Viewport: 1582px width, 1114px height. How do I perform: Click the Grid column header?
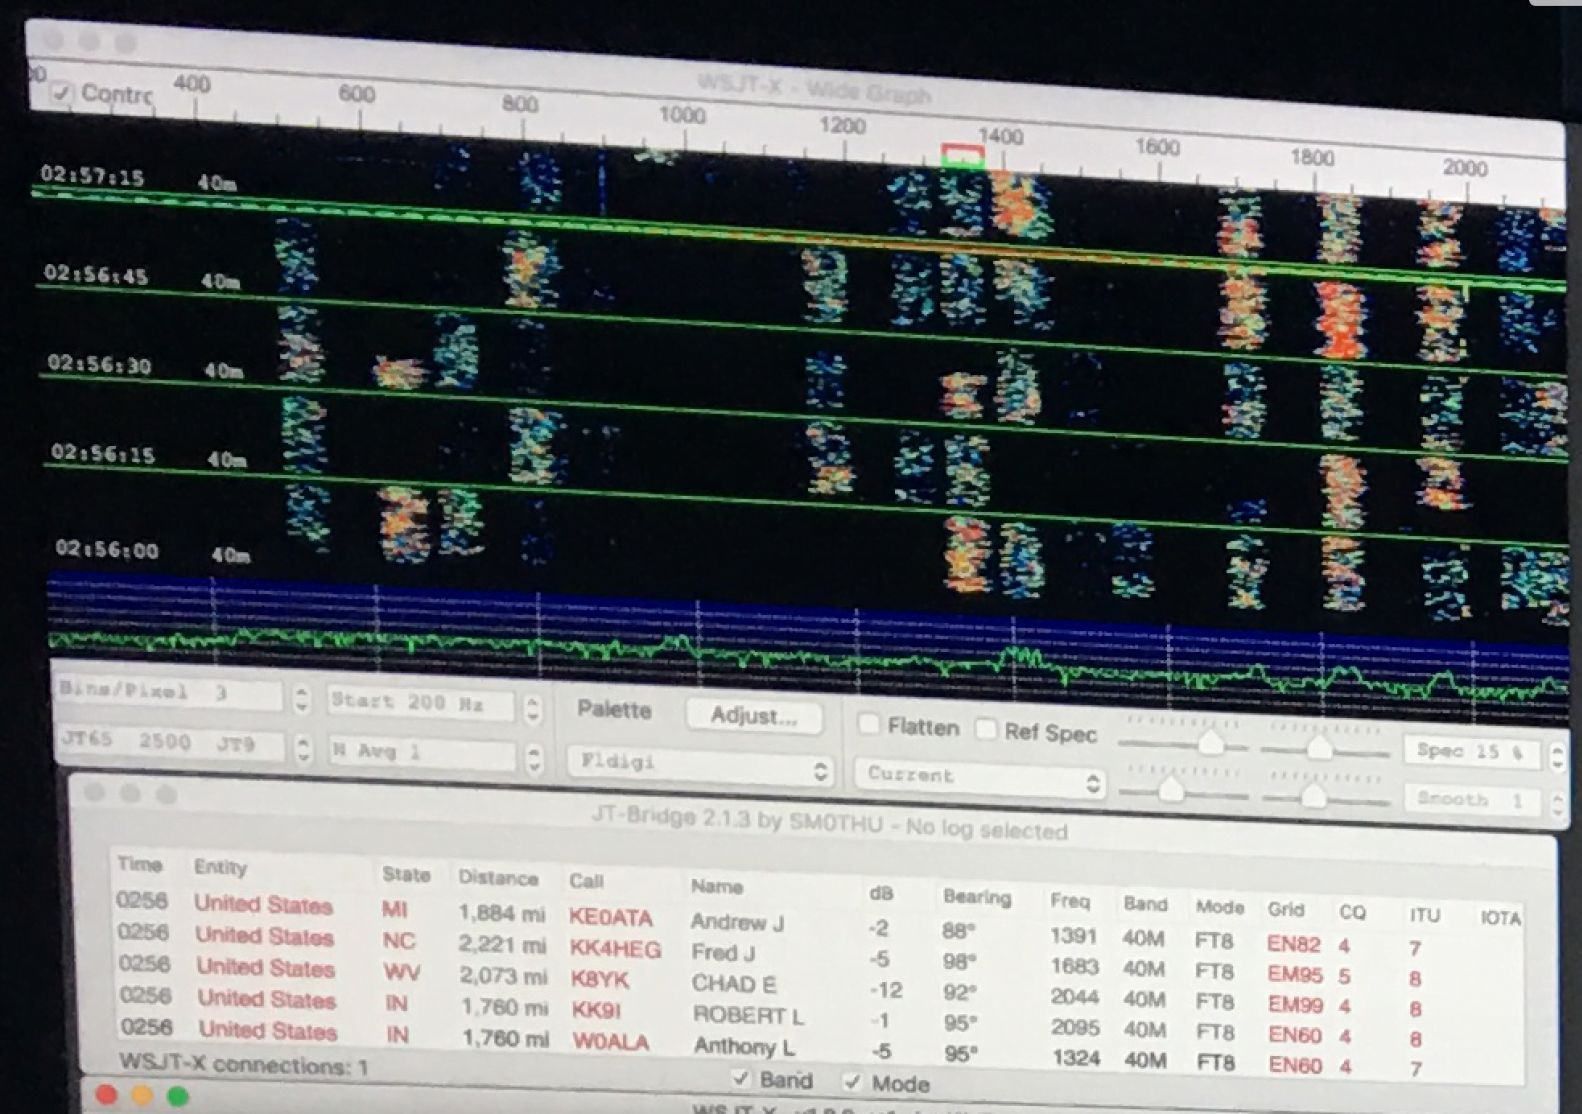(x=1285, y=909)
